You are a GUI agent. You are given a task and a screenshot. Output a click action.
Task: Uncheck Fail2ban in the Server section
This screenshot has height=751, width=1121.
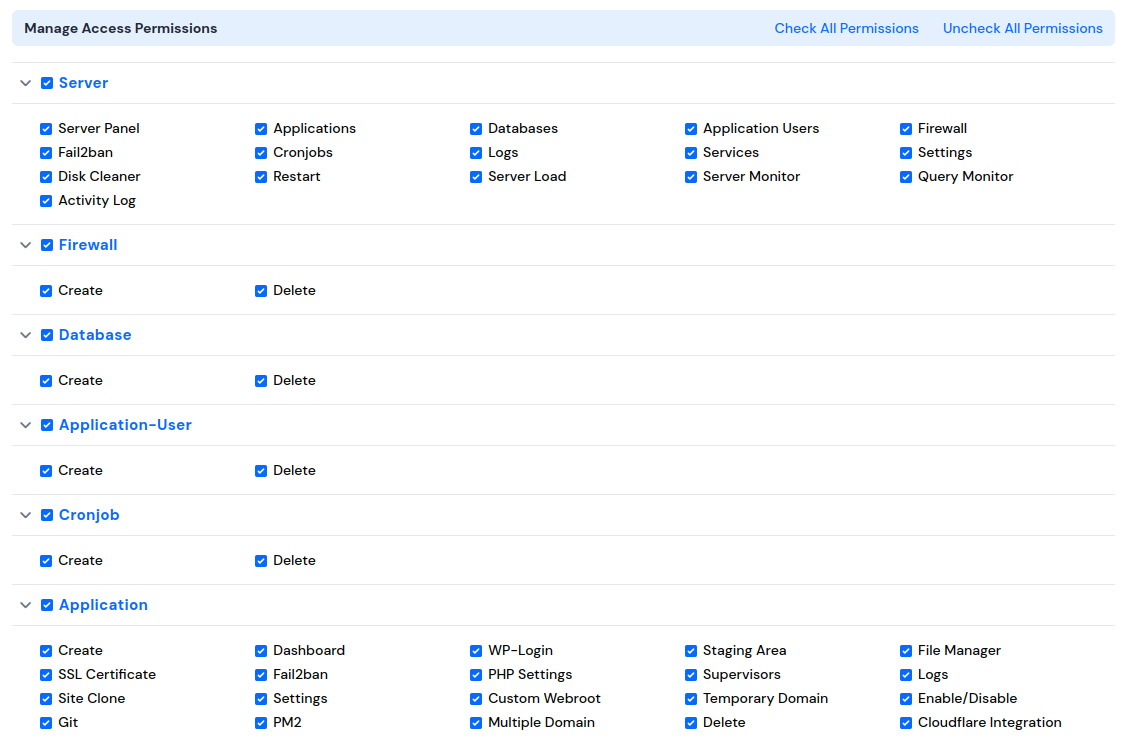[46, 153]
